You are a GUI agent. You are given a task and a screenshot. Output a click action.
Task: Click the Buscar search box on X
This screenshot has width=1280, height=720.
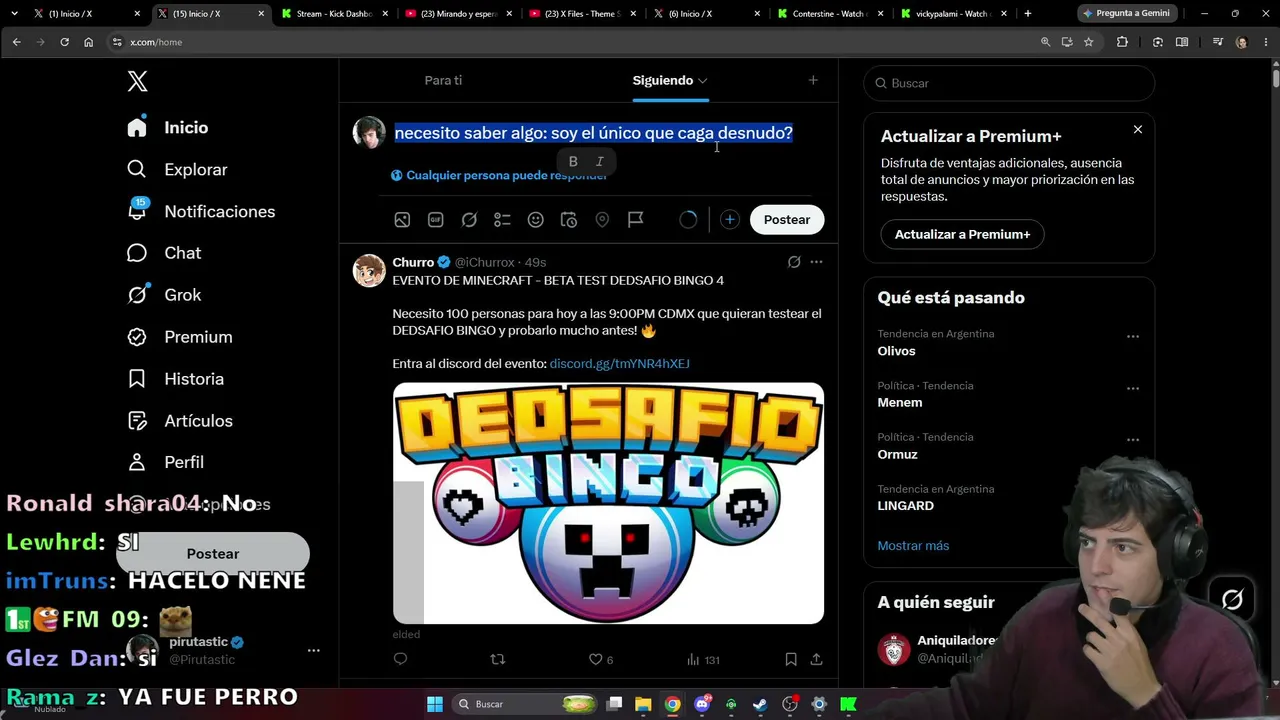click(x=1009, y=83)
